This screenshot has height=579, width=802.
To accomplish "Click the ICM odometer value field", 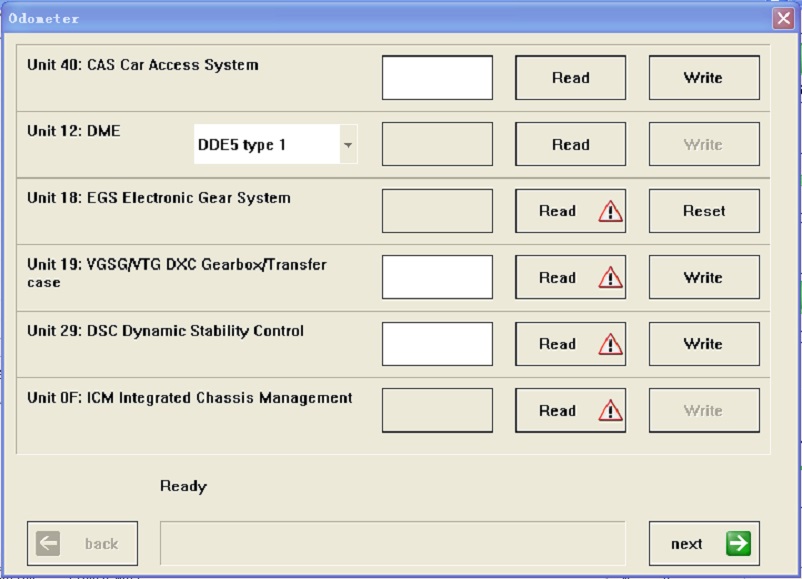I will [x=437, y=410].
